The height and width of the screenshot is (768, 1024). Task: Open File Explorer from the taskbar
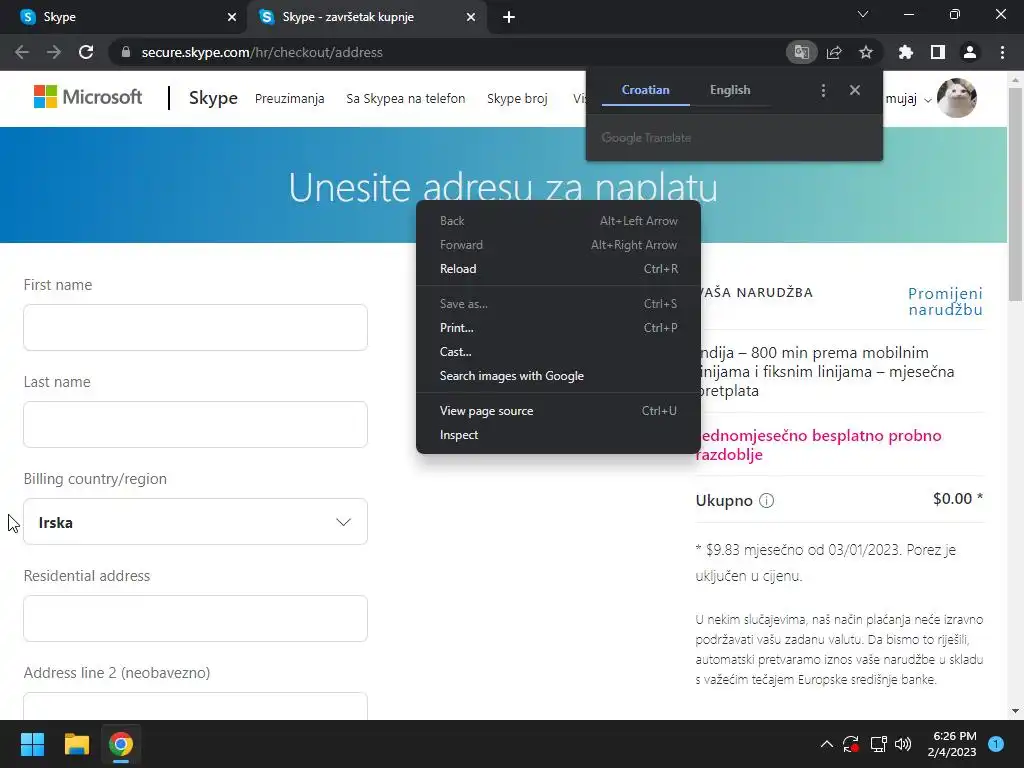[x=76, y=744]
